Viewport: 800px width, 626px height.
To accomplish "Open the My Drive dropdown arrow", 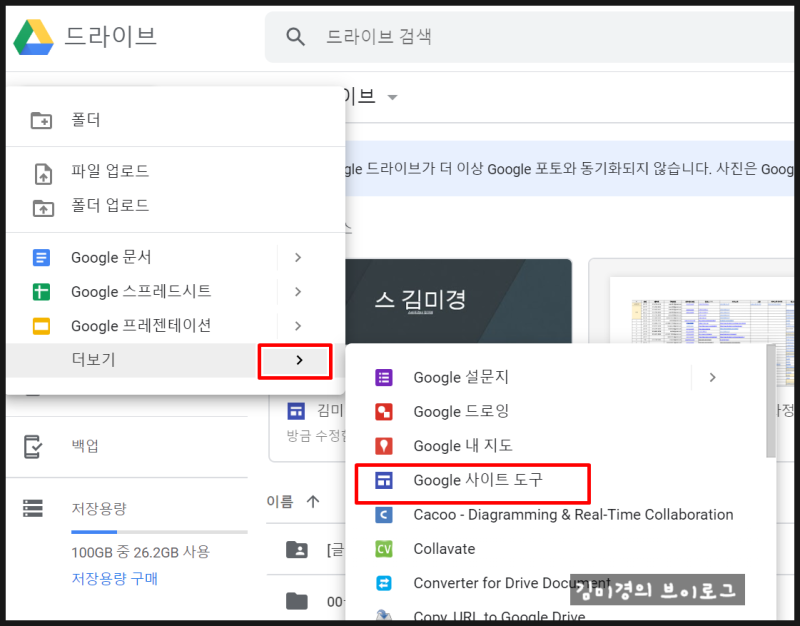I will [x=392, y=97].
